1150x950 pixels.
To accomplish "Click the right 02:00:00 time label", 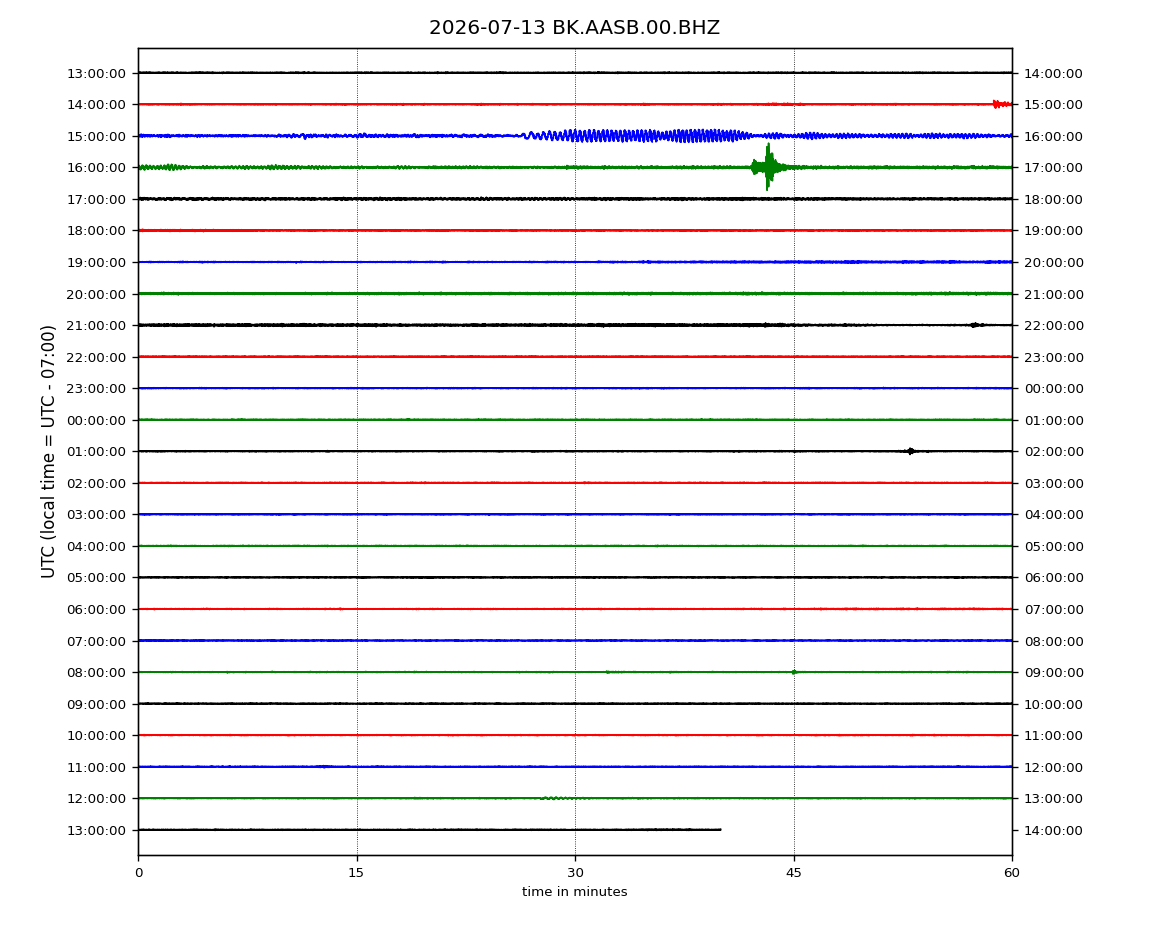I will (1053, 452).
